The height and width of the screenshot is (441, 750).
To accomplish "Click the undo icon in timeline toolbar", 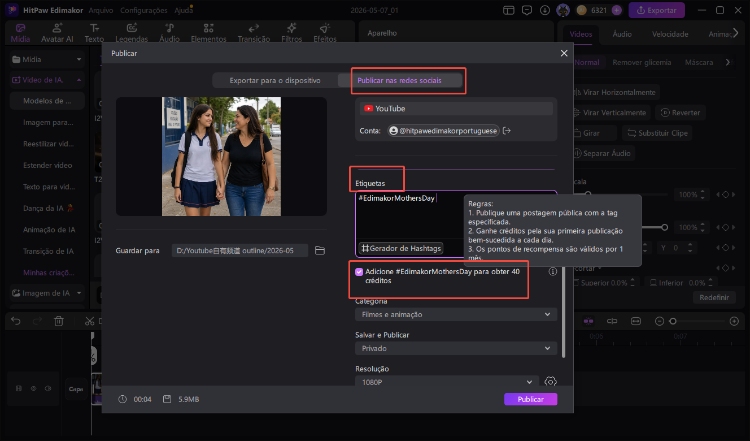I will [x=15, y=321].
